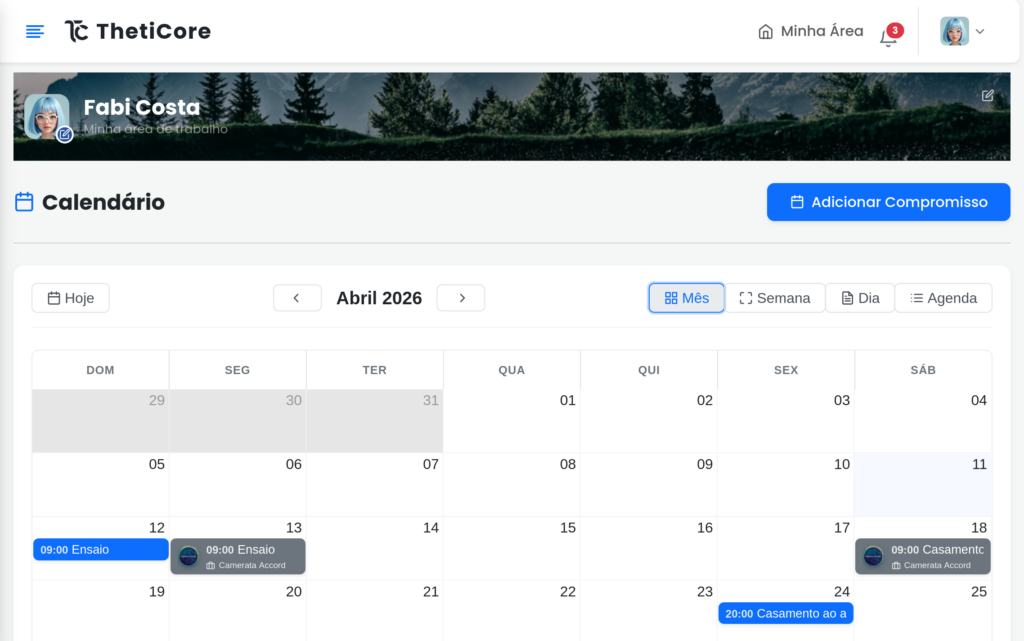This screenshot has width=1024, height=641.
Task: Select day 01 in calendar
Action: tap(512, 421)
